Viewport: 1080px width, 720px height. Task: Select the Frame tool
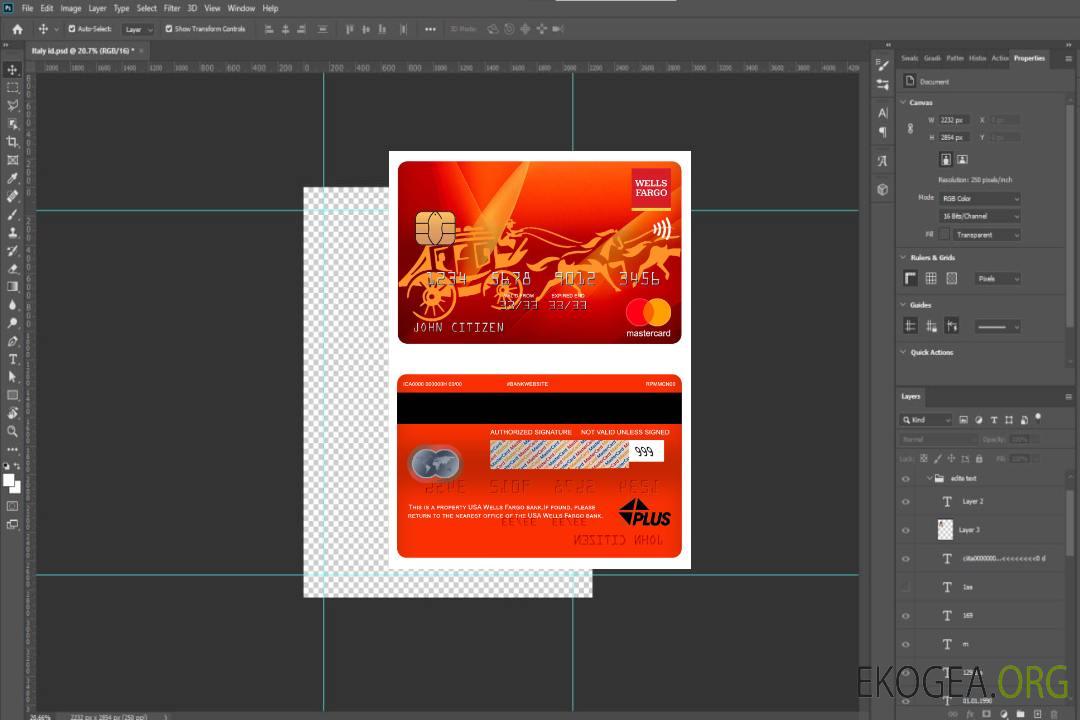[12, 160]
